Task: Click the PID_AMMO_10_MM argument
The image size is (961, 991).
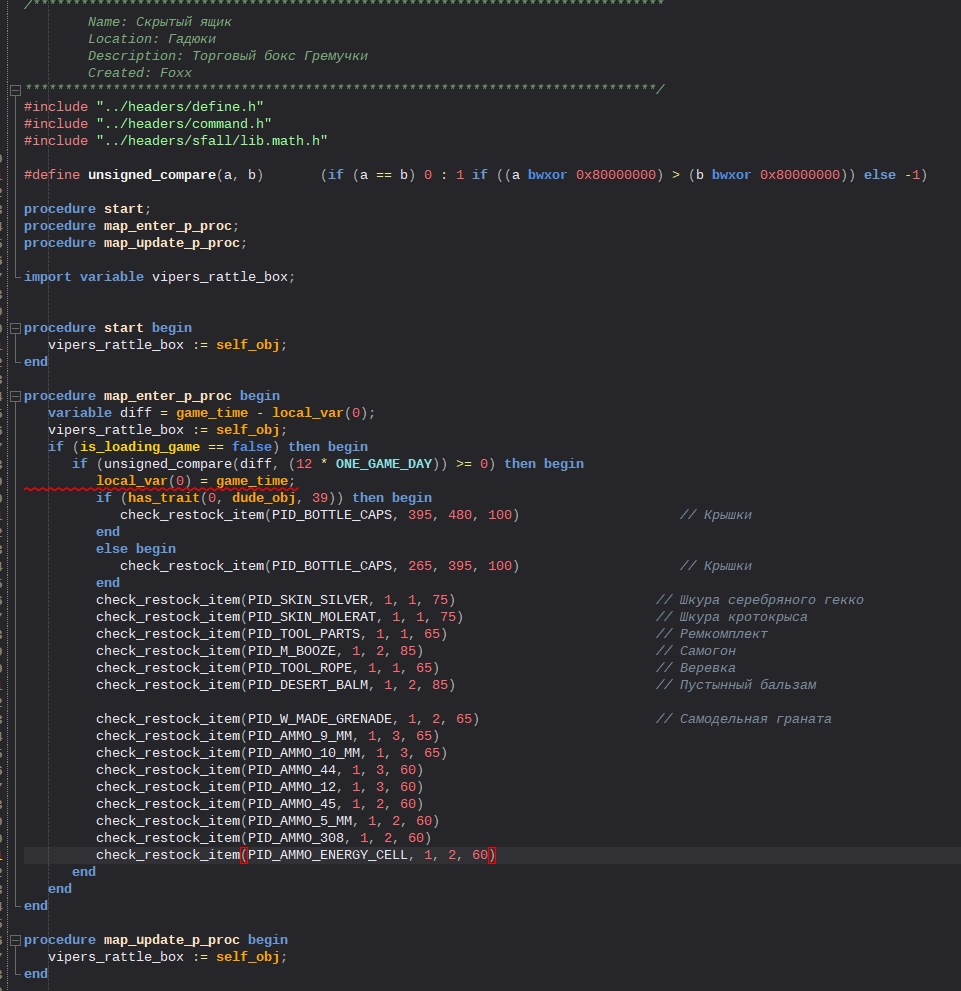Action: tap(304, 755)
